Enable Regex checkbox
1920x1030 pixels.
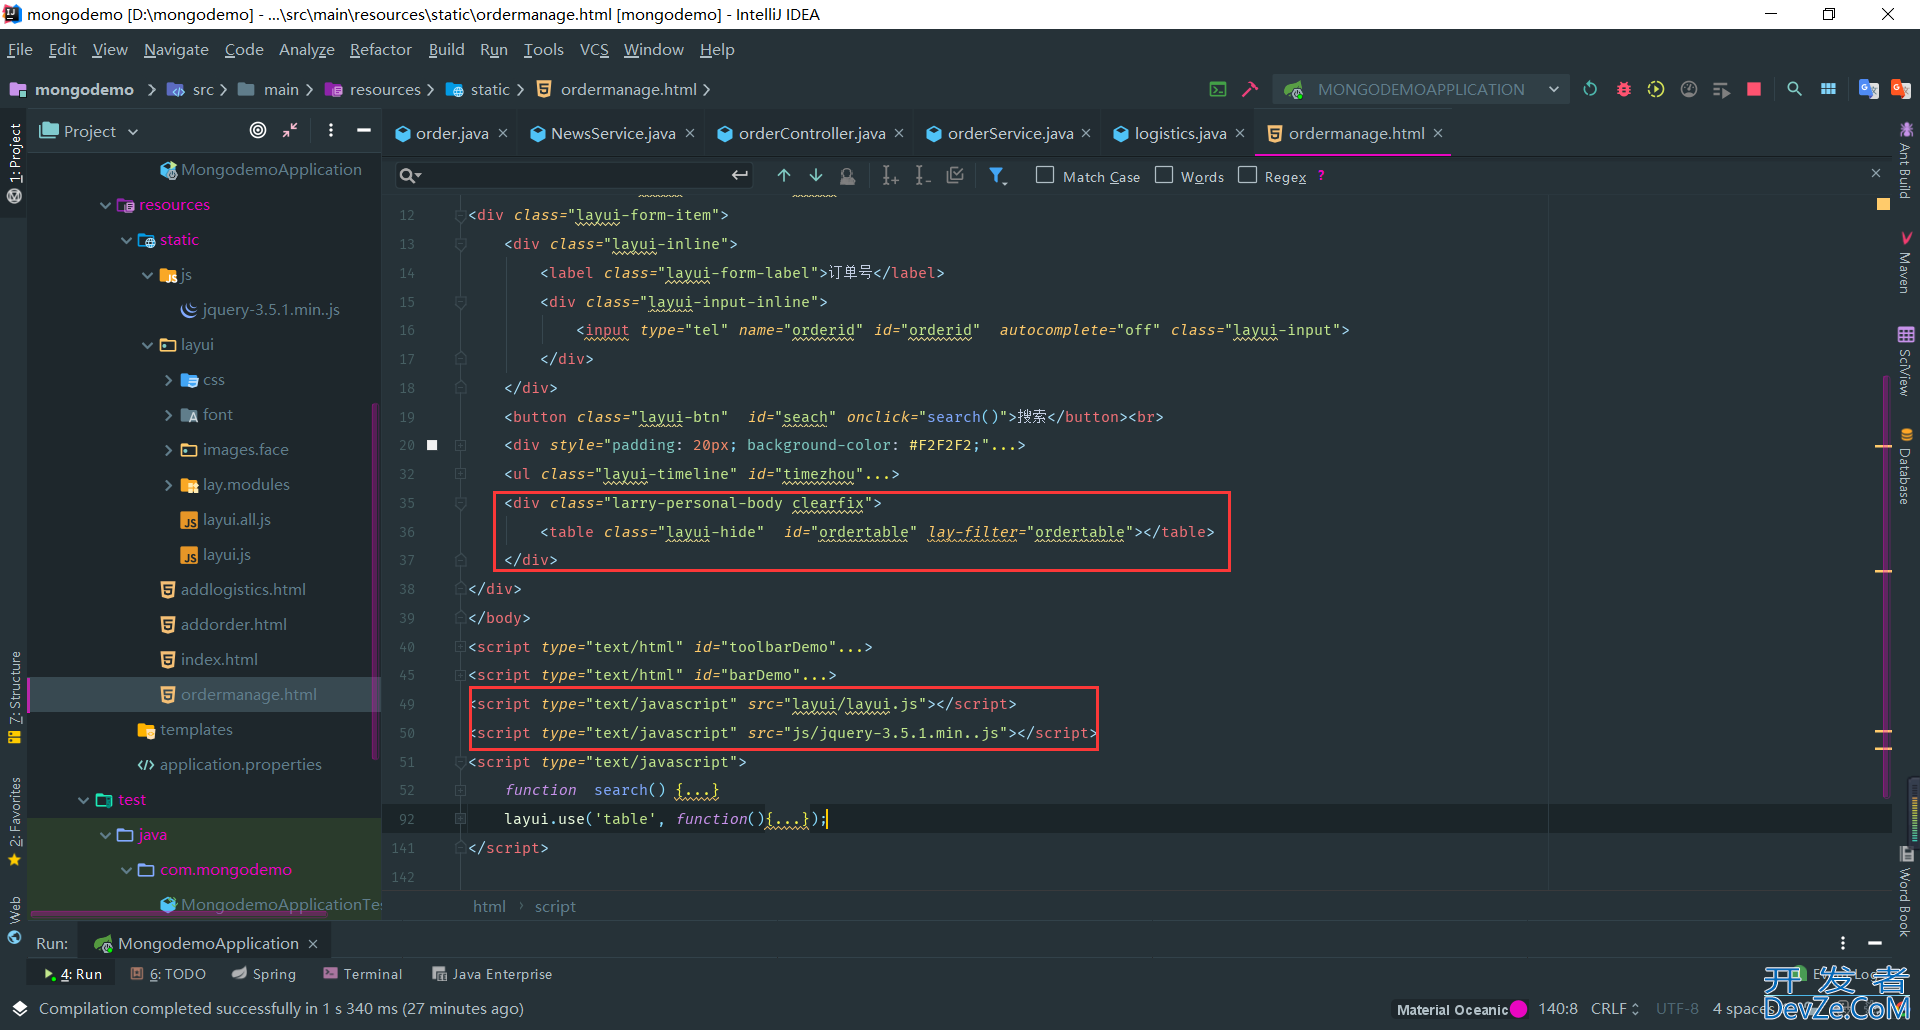[x=1247, y=175]
